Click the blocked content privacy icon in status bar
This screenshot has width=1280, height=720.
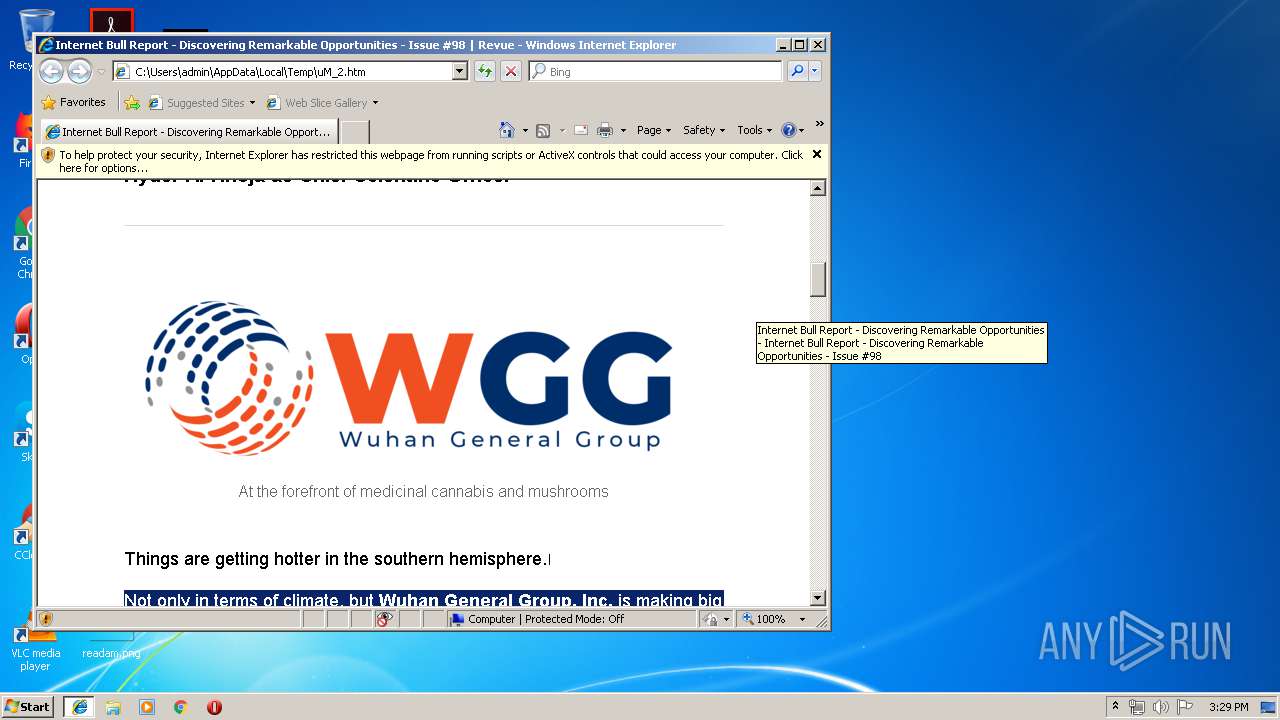click(x=385, y=619)
